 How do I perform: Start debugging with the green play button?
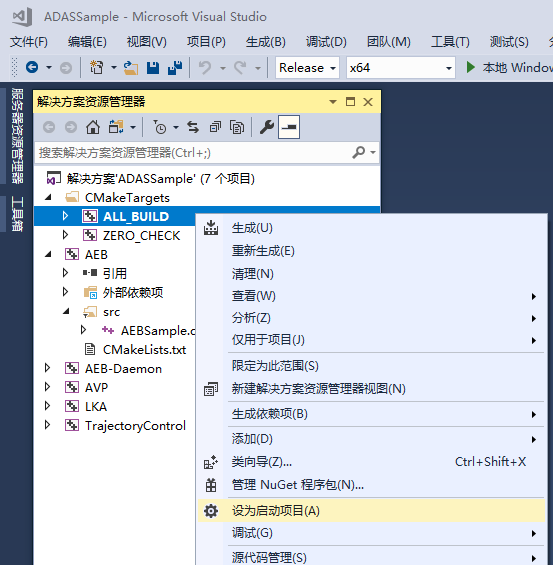[x=471, y=67]
